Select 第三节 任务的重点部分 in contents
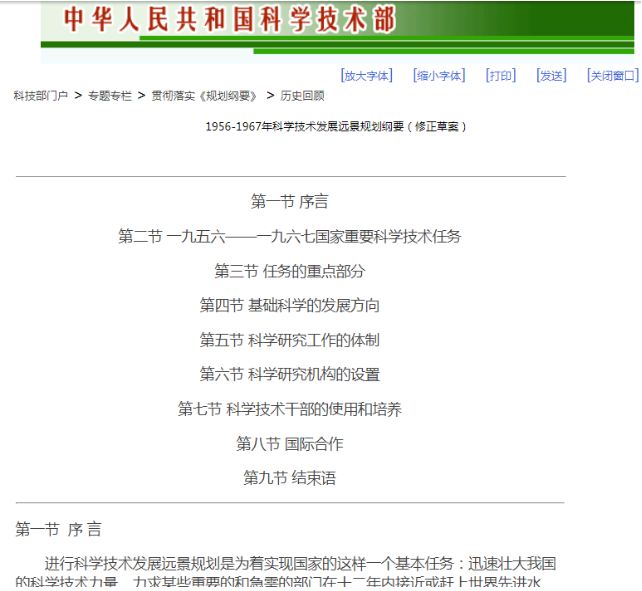This screenshot has height=591, width=642. (290, 271)
